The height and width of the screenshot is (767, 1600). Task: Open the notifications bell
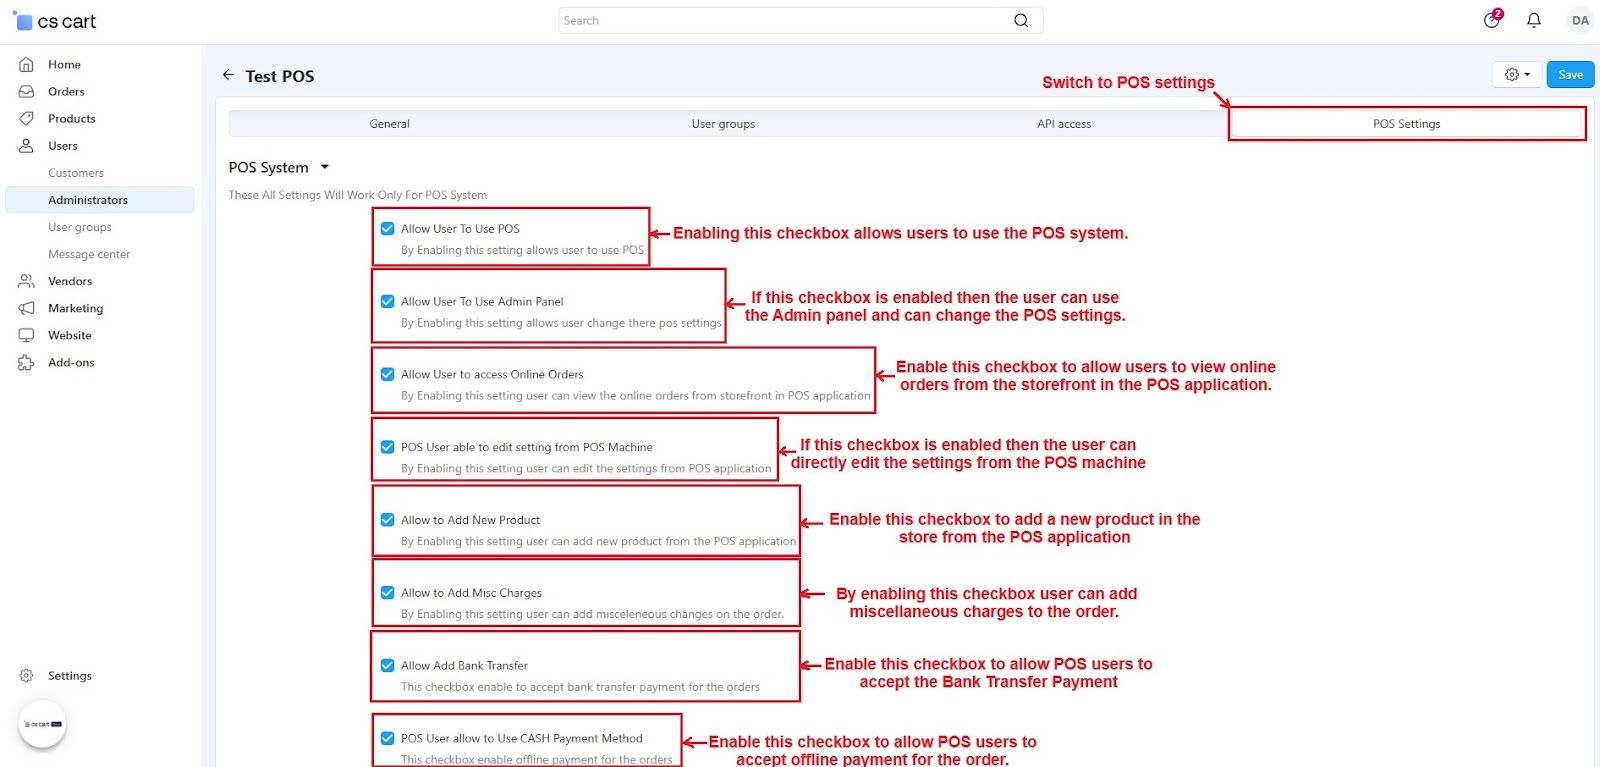point(1533,20)
